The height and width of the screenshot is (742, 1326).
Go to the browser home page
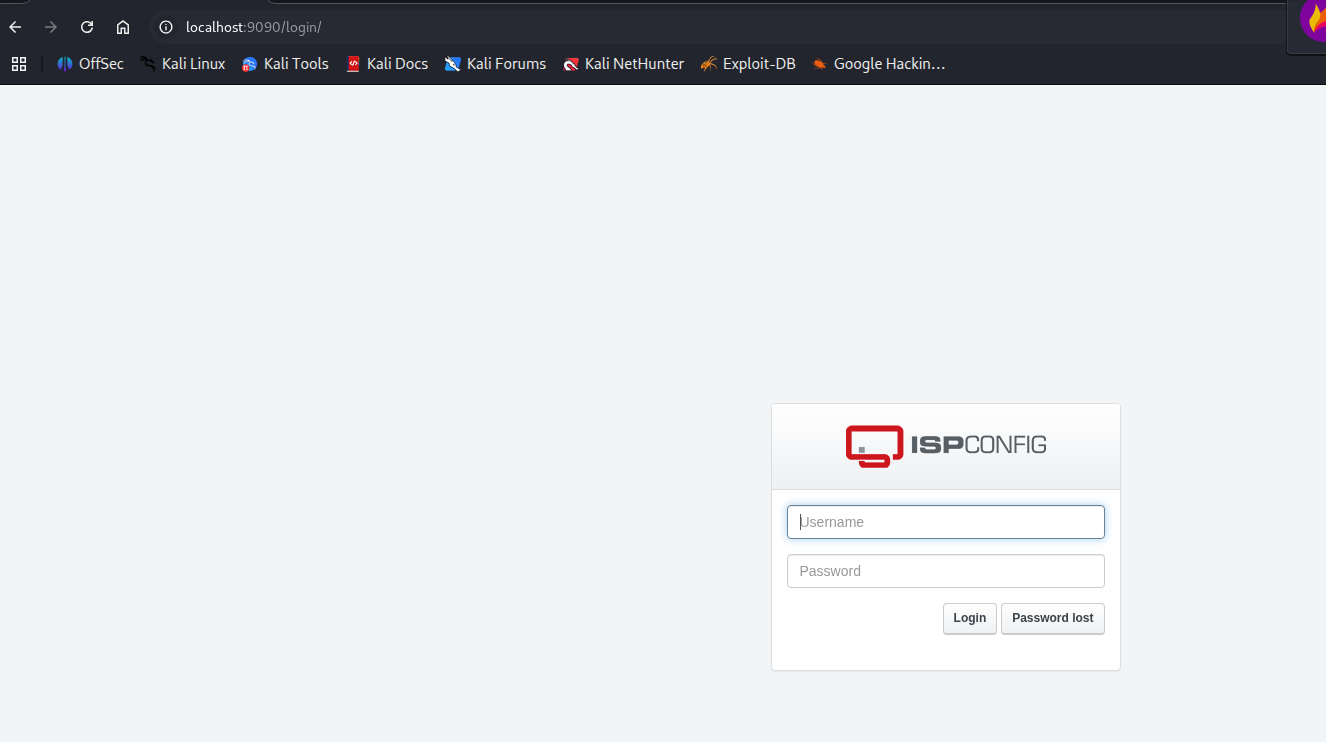coord(123,27)
